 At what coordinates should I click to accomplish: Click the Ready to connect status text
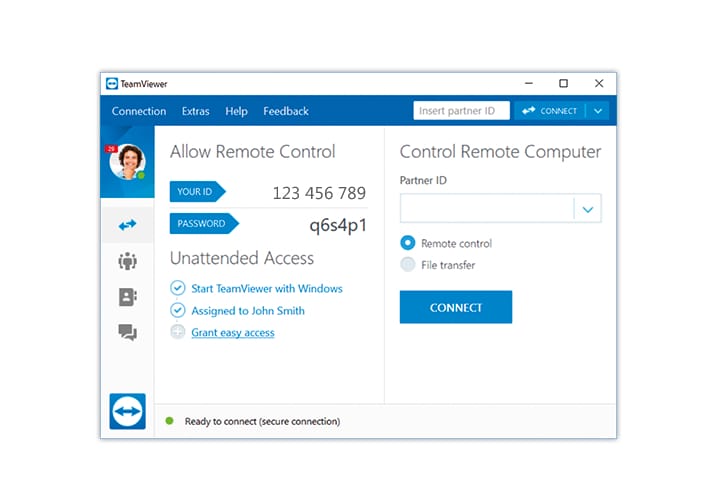coord(262,421)
